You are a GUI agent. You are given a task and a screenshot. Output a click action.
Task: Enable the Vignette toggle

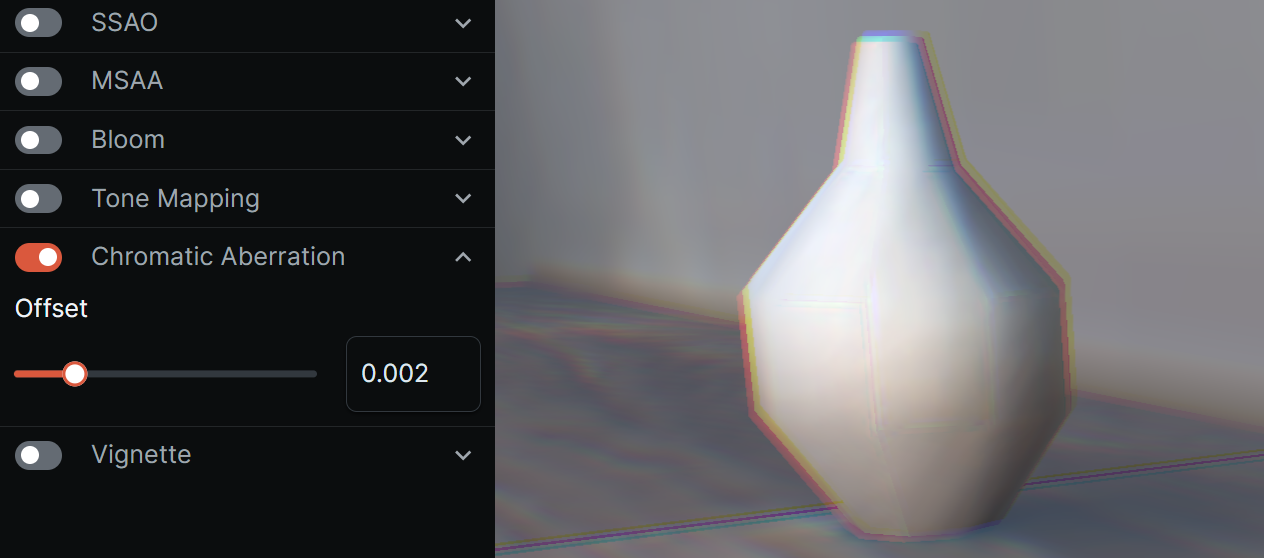(x=38, y=455)
